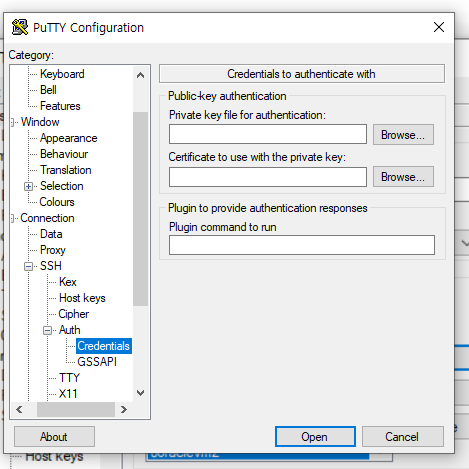Cancel the PuTTY configuration
This screenshot has height=469, width=469.
pyautogui.click(x=403, y=437)
